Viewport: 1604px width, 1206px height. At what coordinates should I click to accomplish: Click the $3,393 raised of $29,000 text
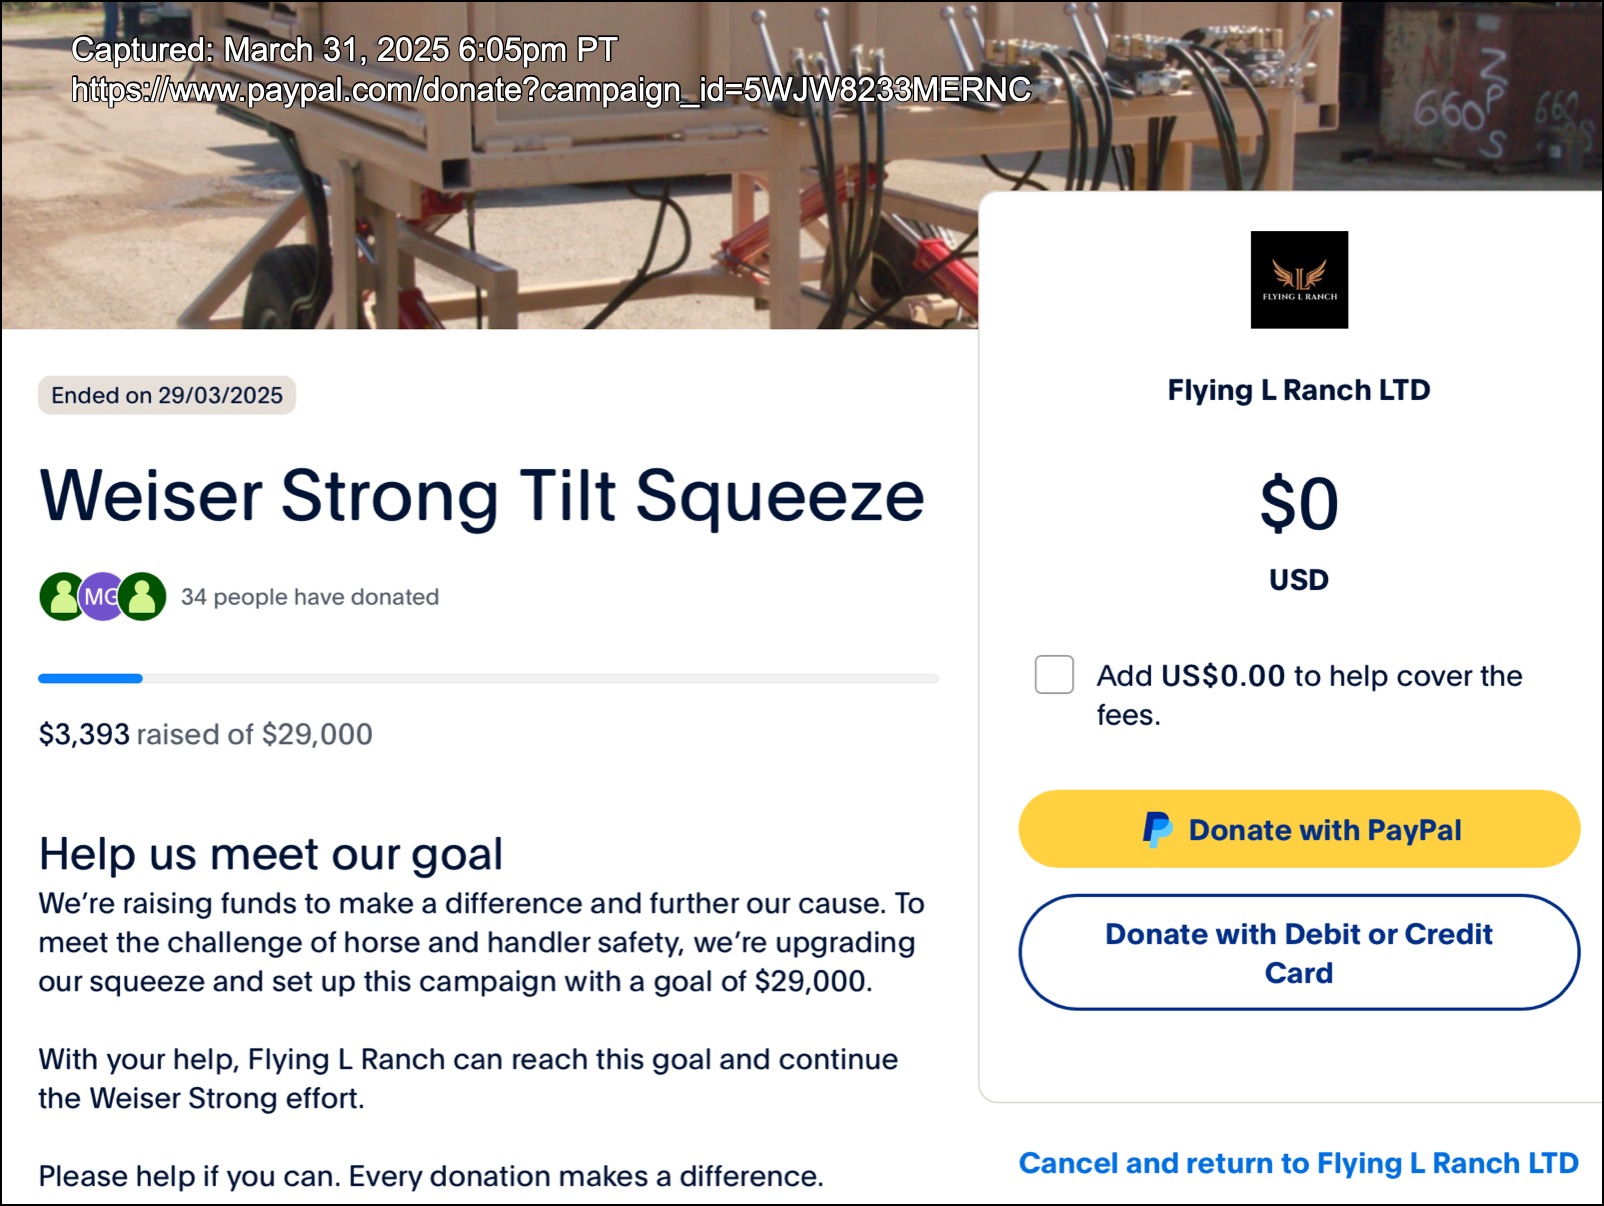pos(205,734)
